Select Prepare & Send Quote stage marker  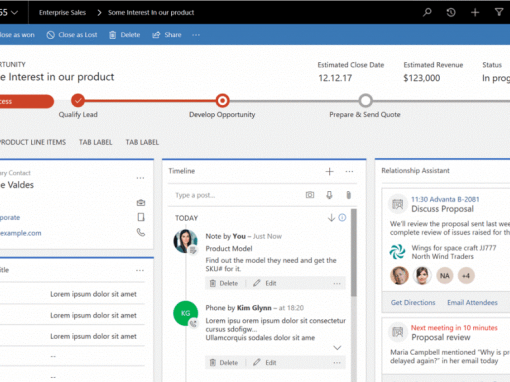(366, 100)
